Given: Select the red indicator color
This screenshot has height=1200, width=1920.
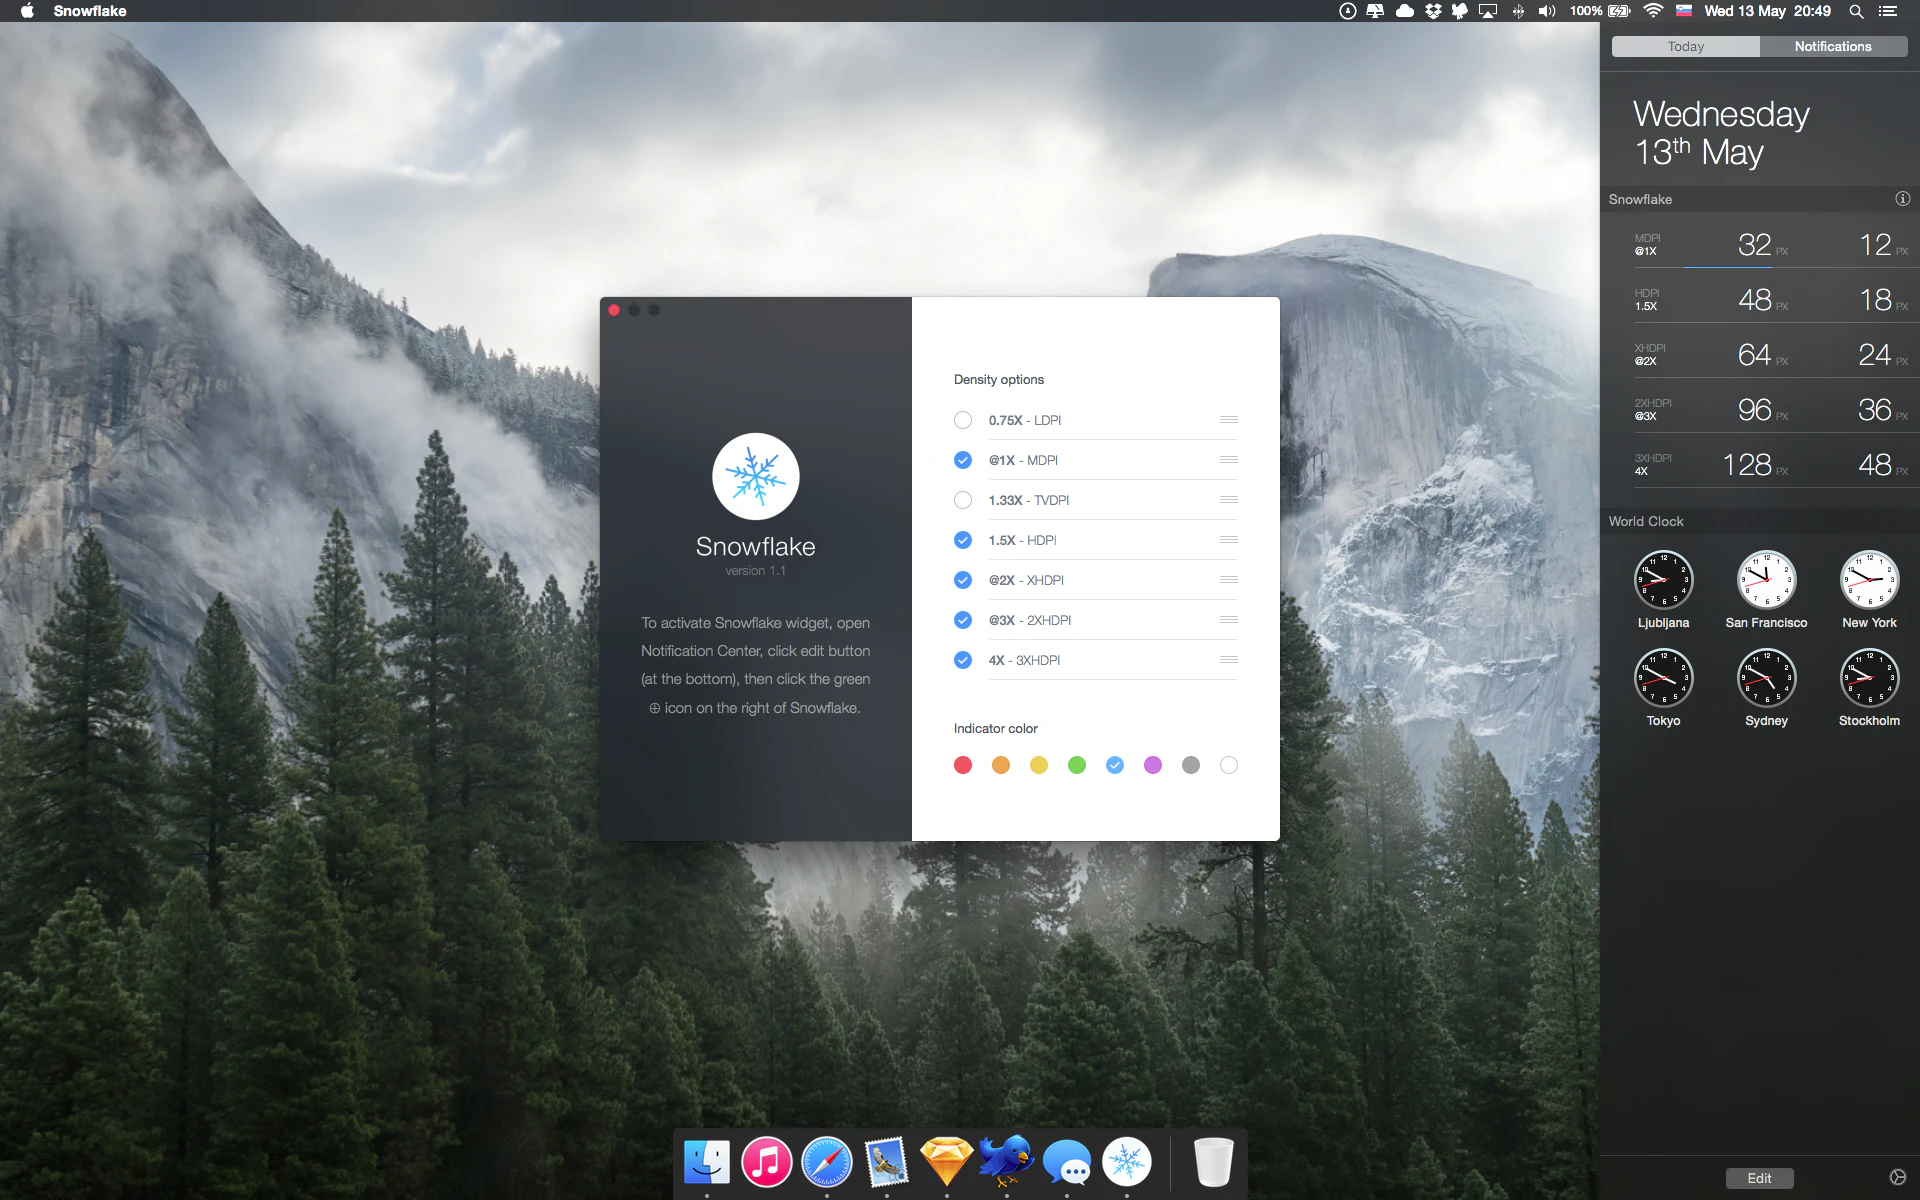Looking at the screenshot, I should [x=963, y=765].
